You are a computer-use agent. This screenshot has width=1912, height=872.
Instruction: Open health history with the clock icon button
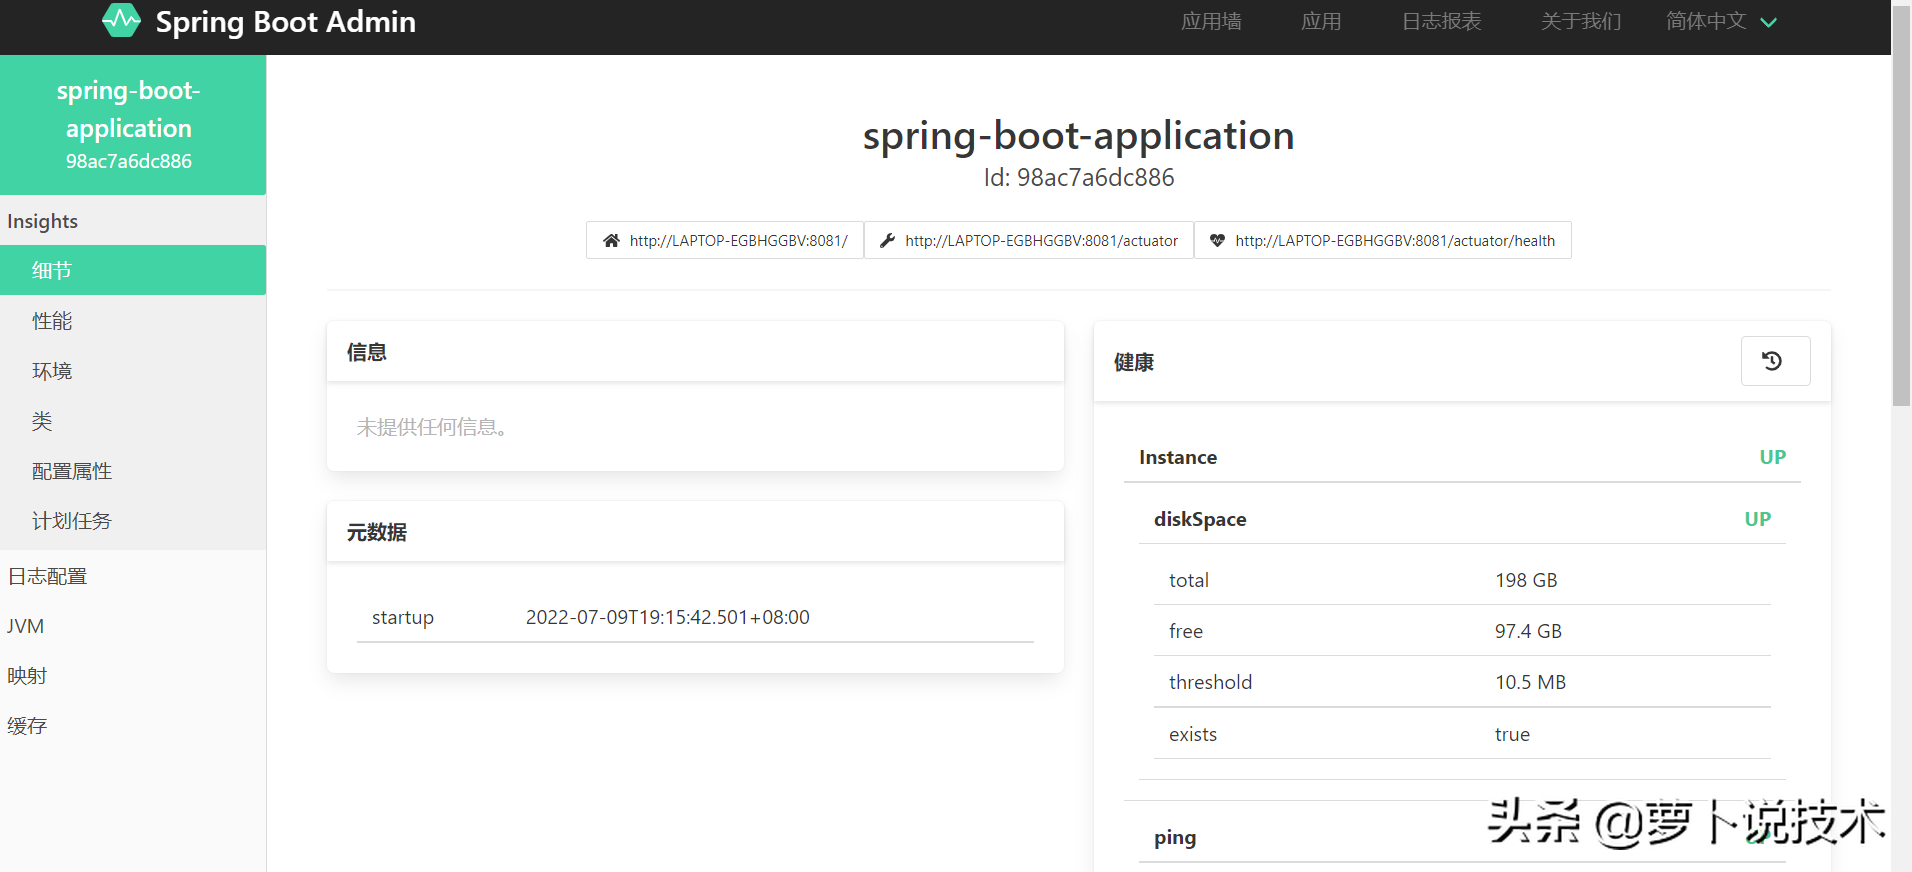(x=1775, y=361)
